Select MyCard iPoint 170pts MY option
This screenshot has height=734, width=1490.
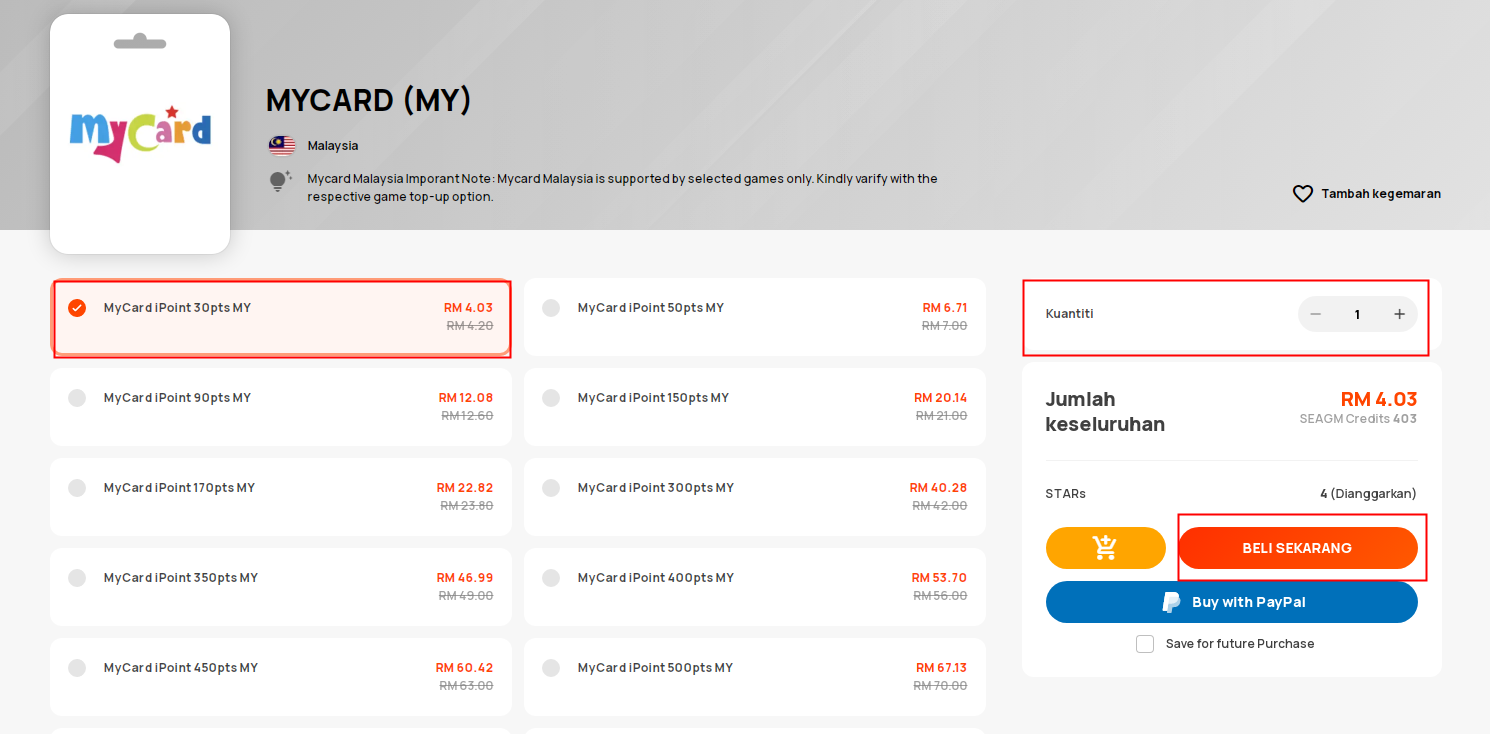point(281,497)
